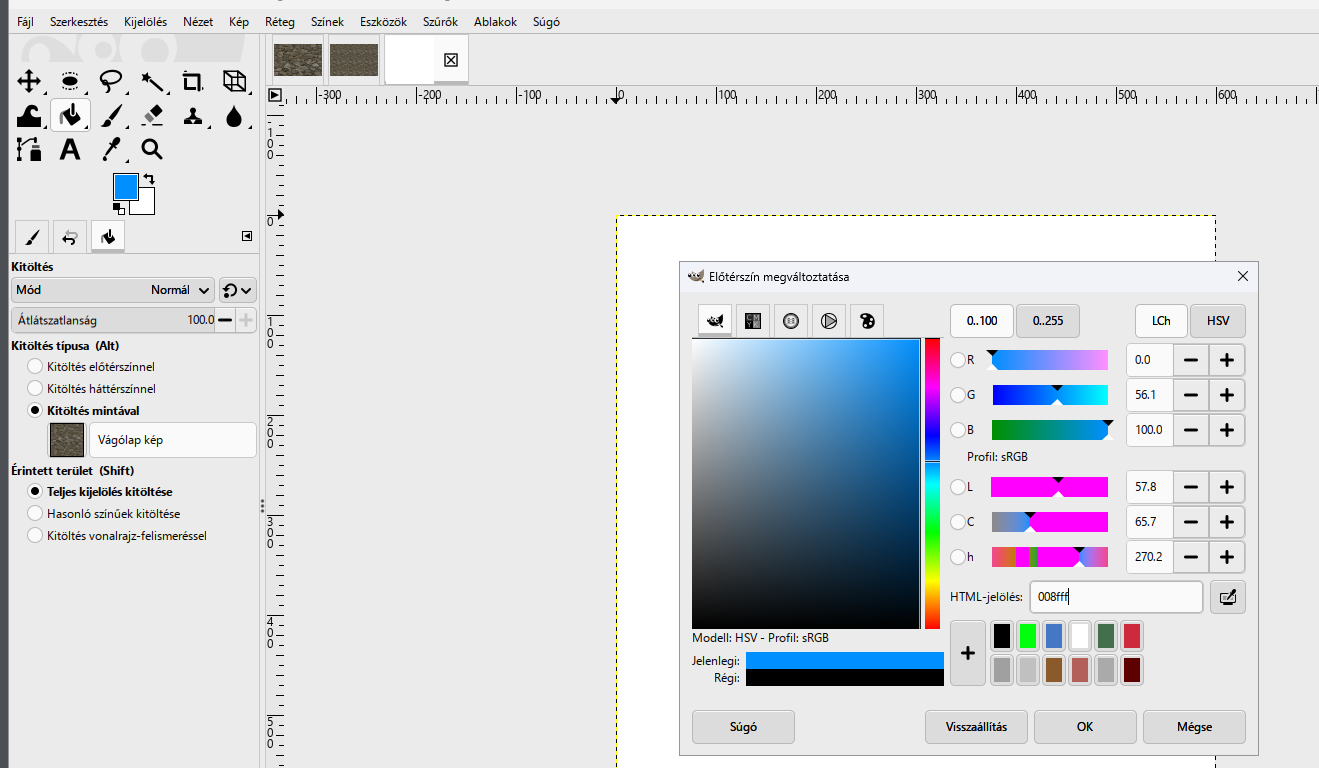Select the Zoom magnifier tool
Screen dimensions: 1319x768
152,150
